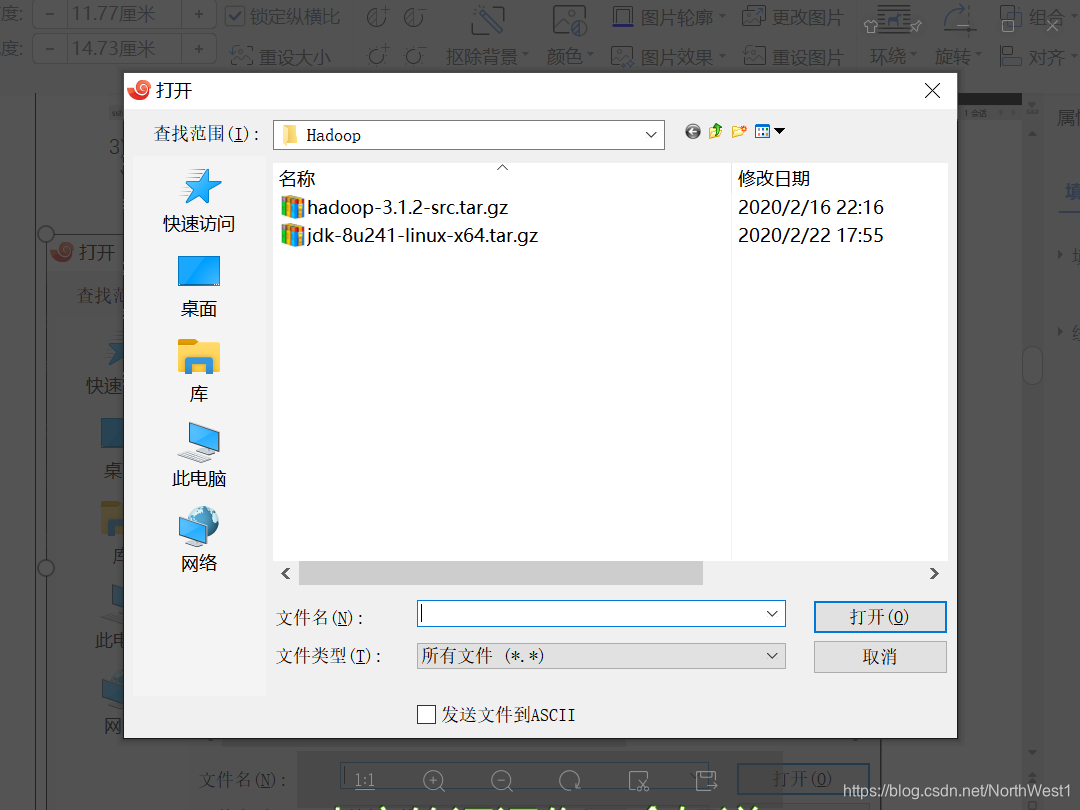1080x810 pixels.
Task: Decrease the 11.77厘米 height value
Action: point(50,14)
